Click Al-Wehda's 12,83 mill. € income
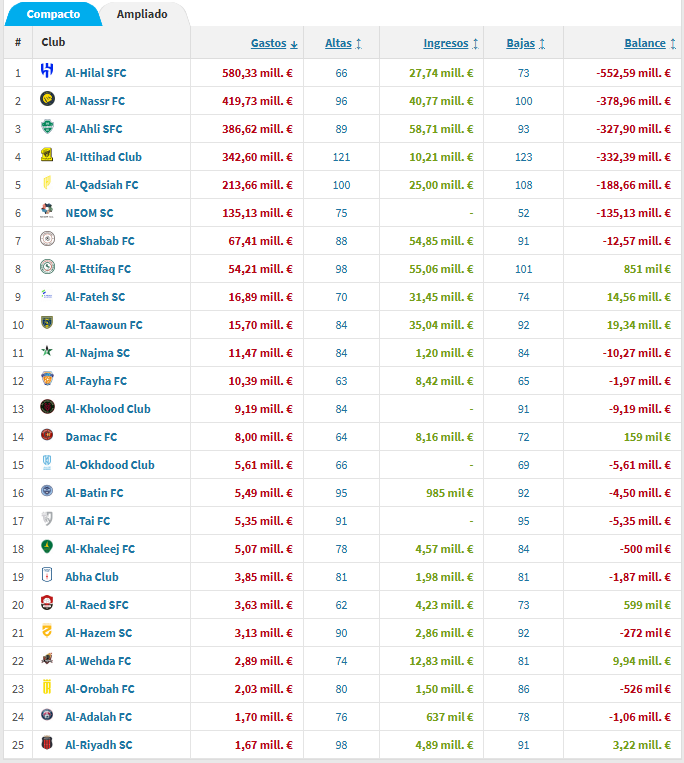Viewport: 684px width, 763px height. [x=441, y=661]
